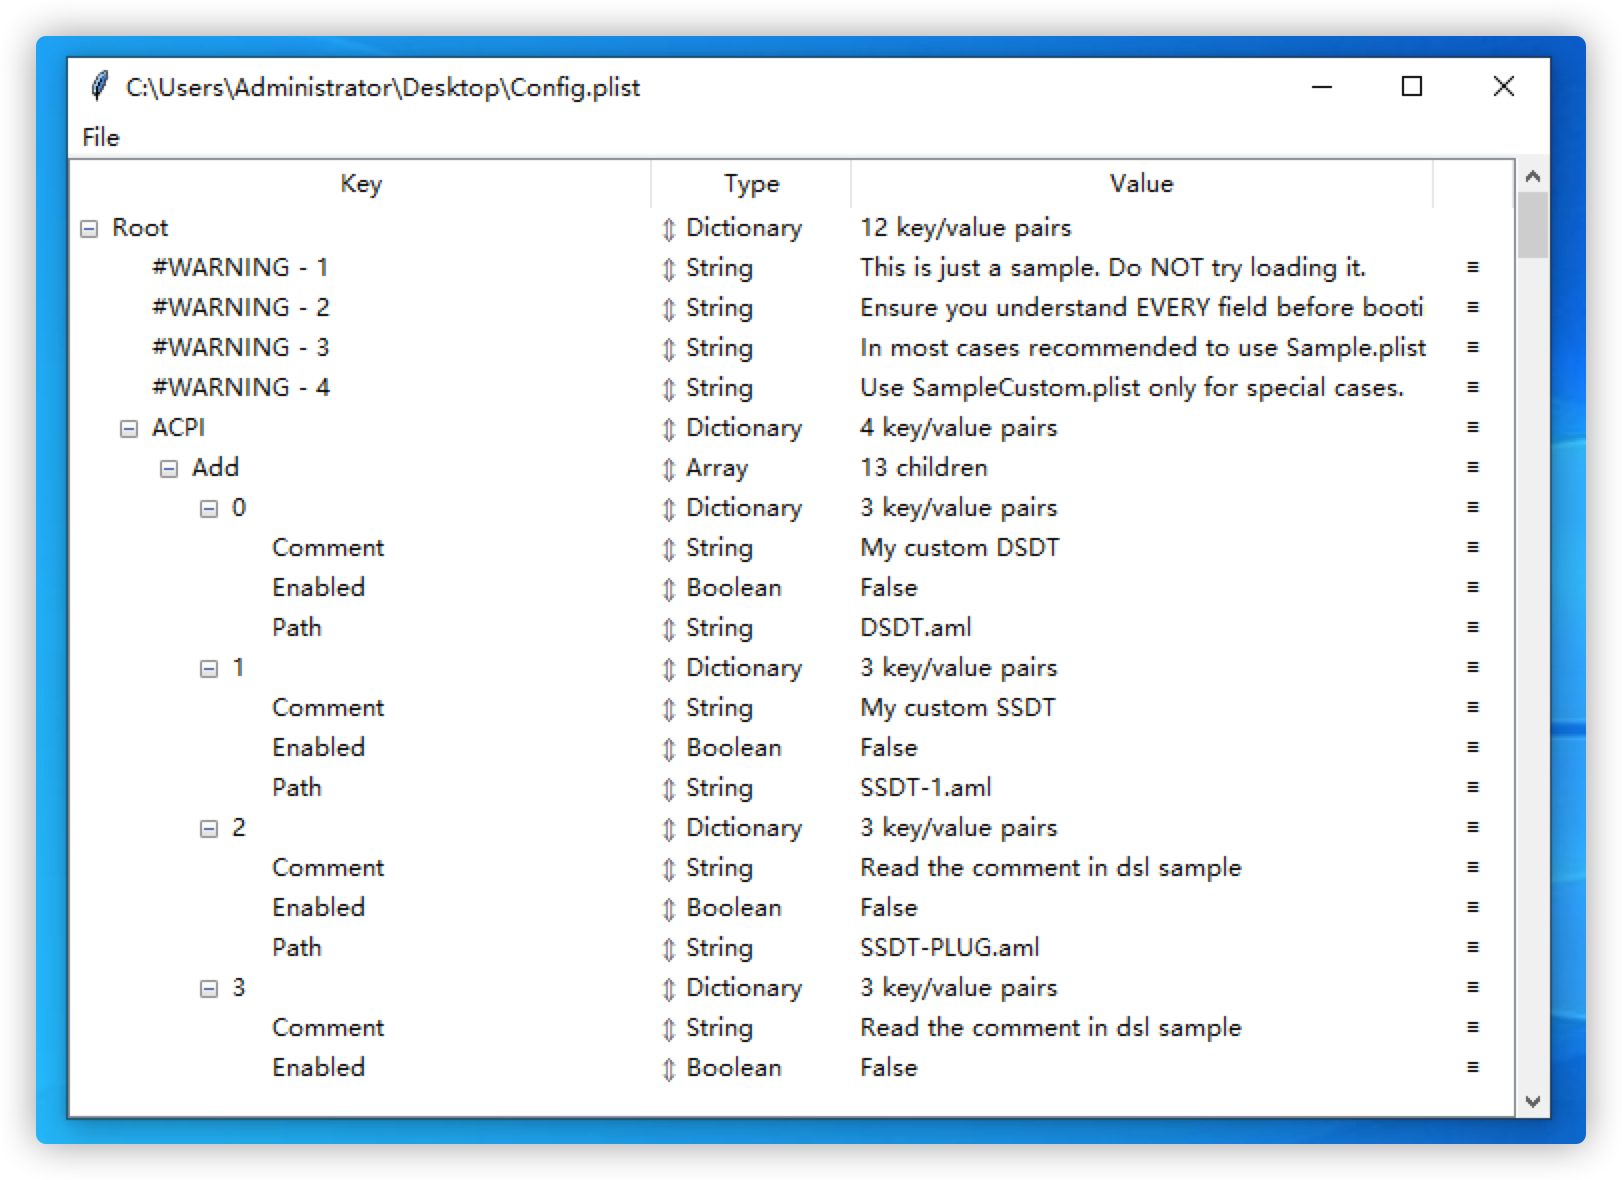Viewport: 1622px width, 1180px height.
Task: Select Path key under item 1
Action: point(297,788)
